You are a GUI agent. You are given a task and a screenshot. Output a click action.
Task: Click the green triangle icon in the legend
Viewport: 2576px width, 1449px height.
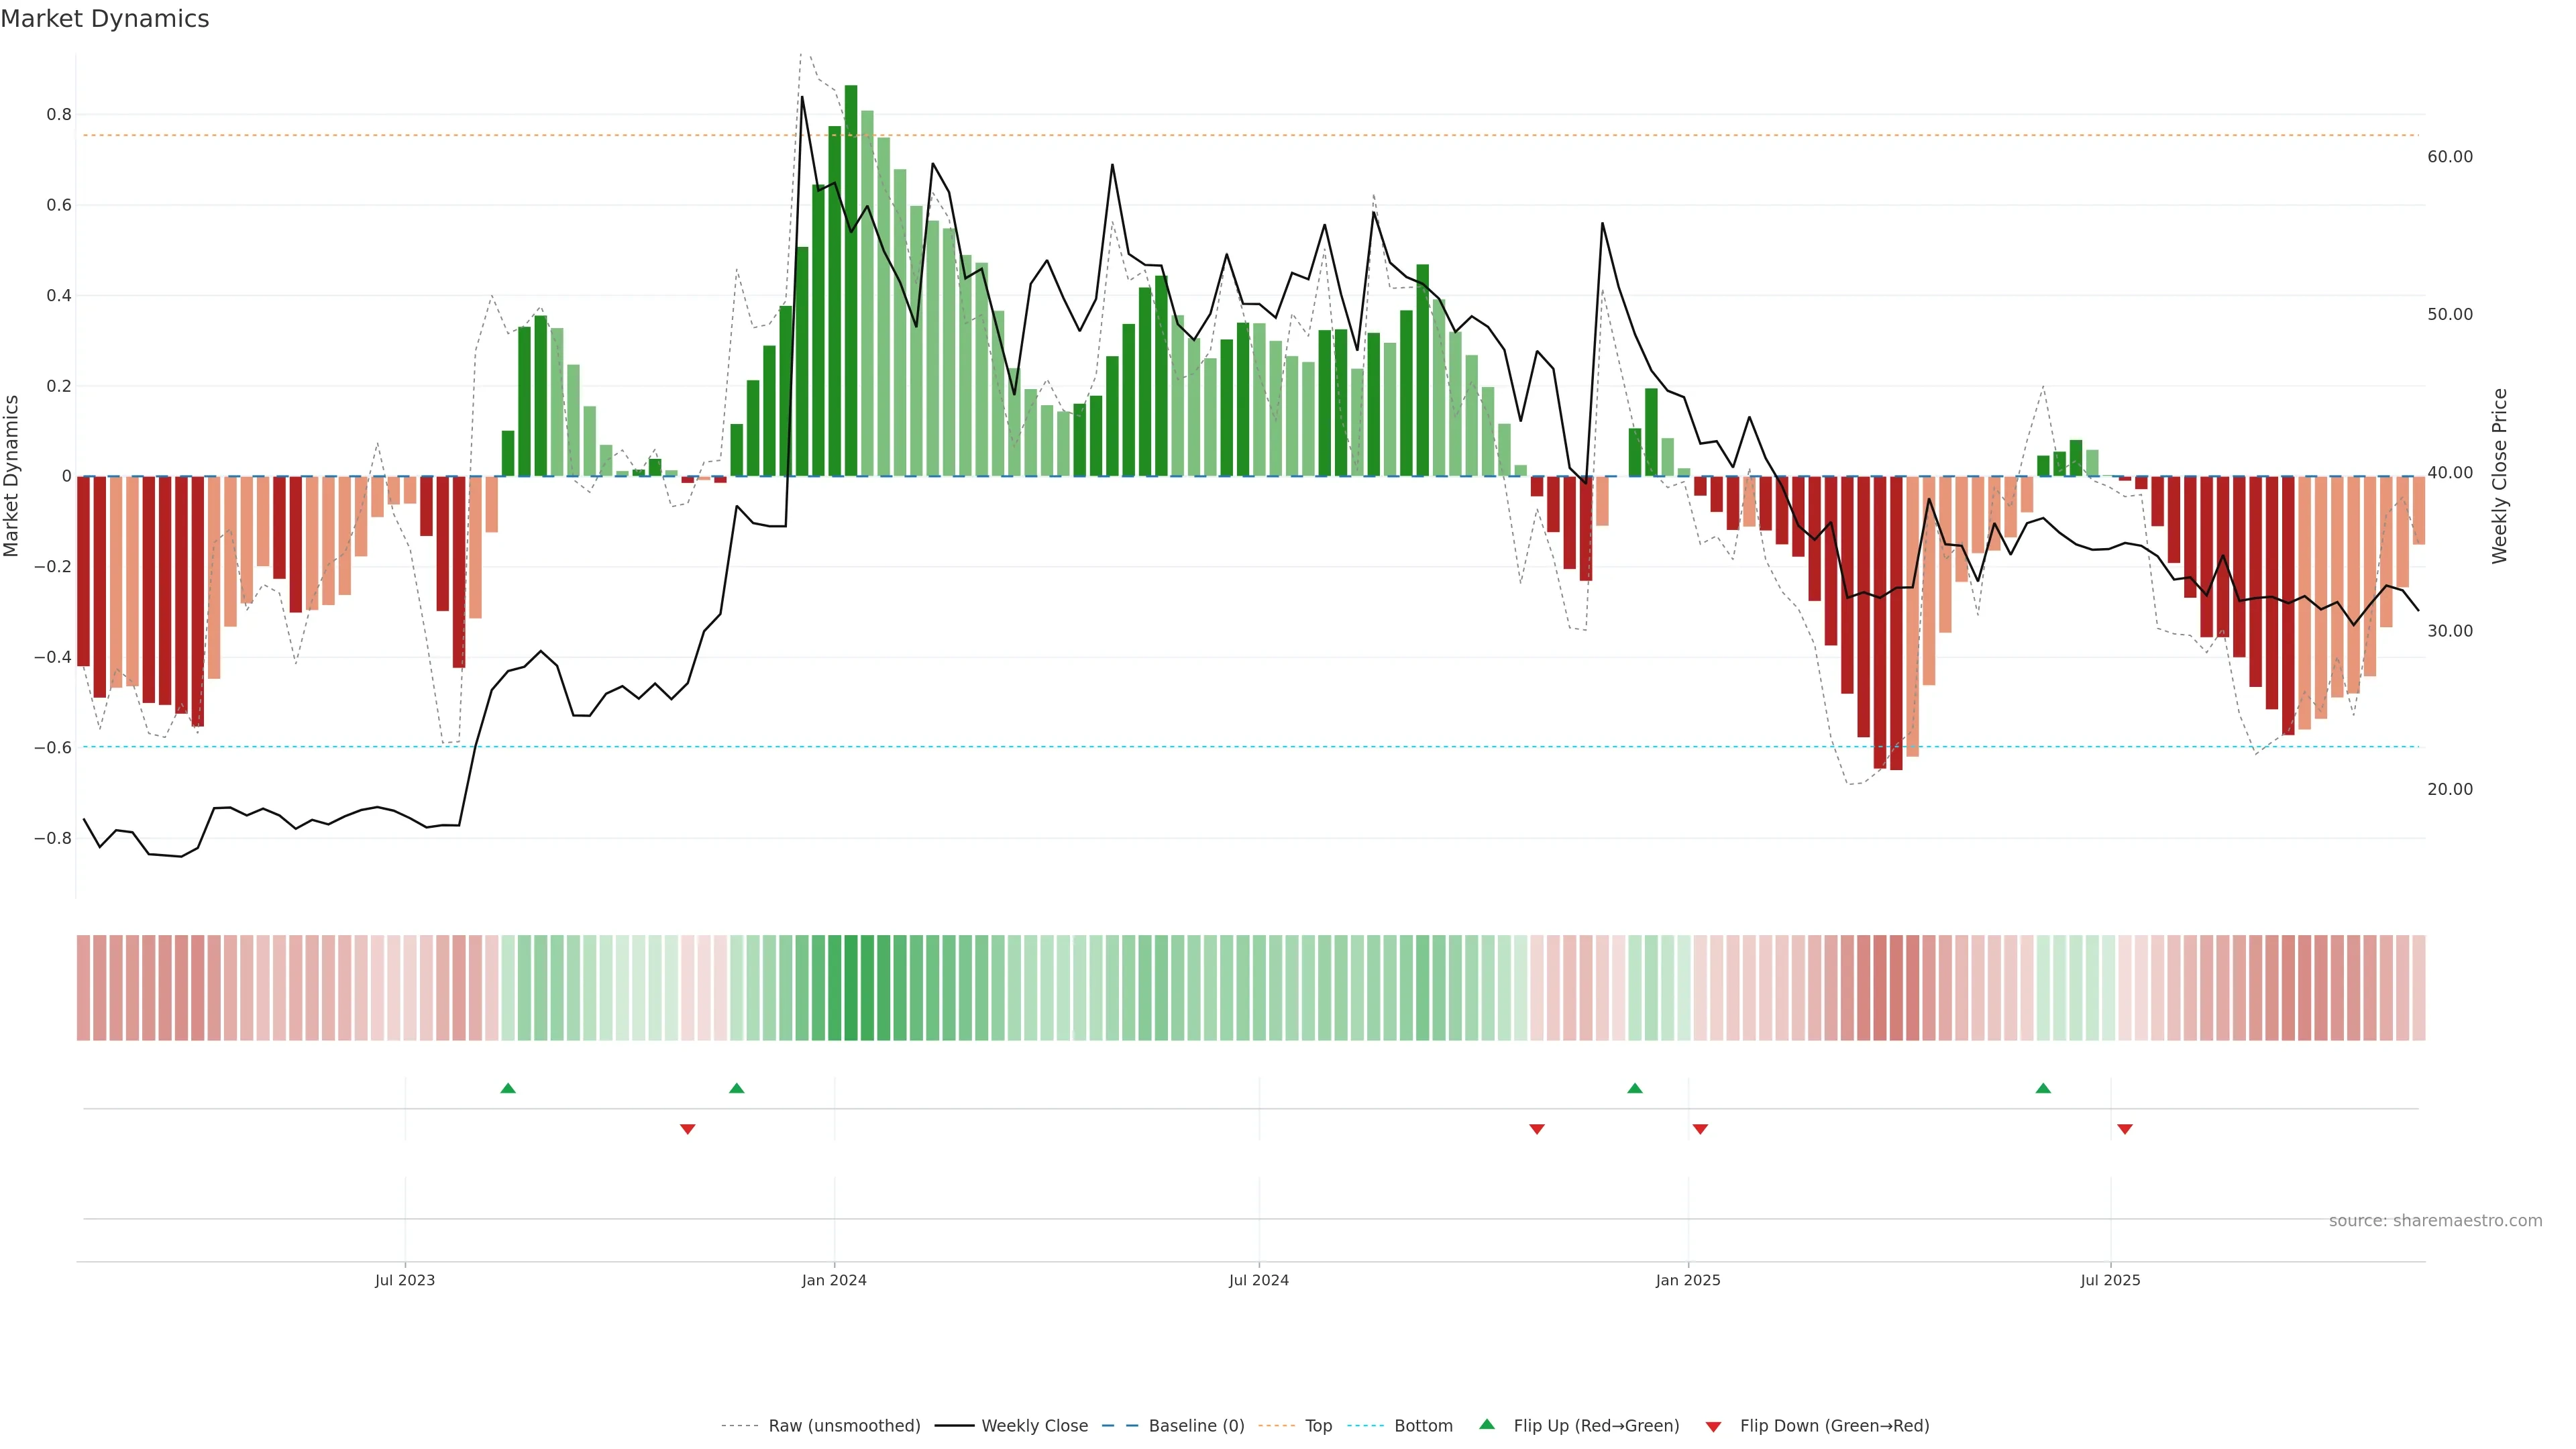(x=1487, y=1424)
